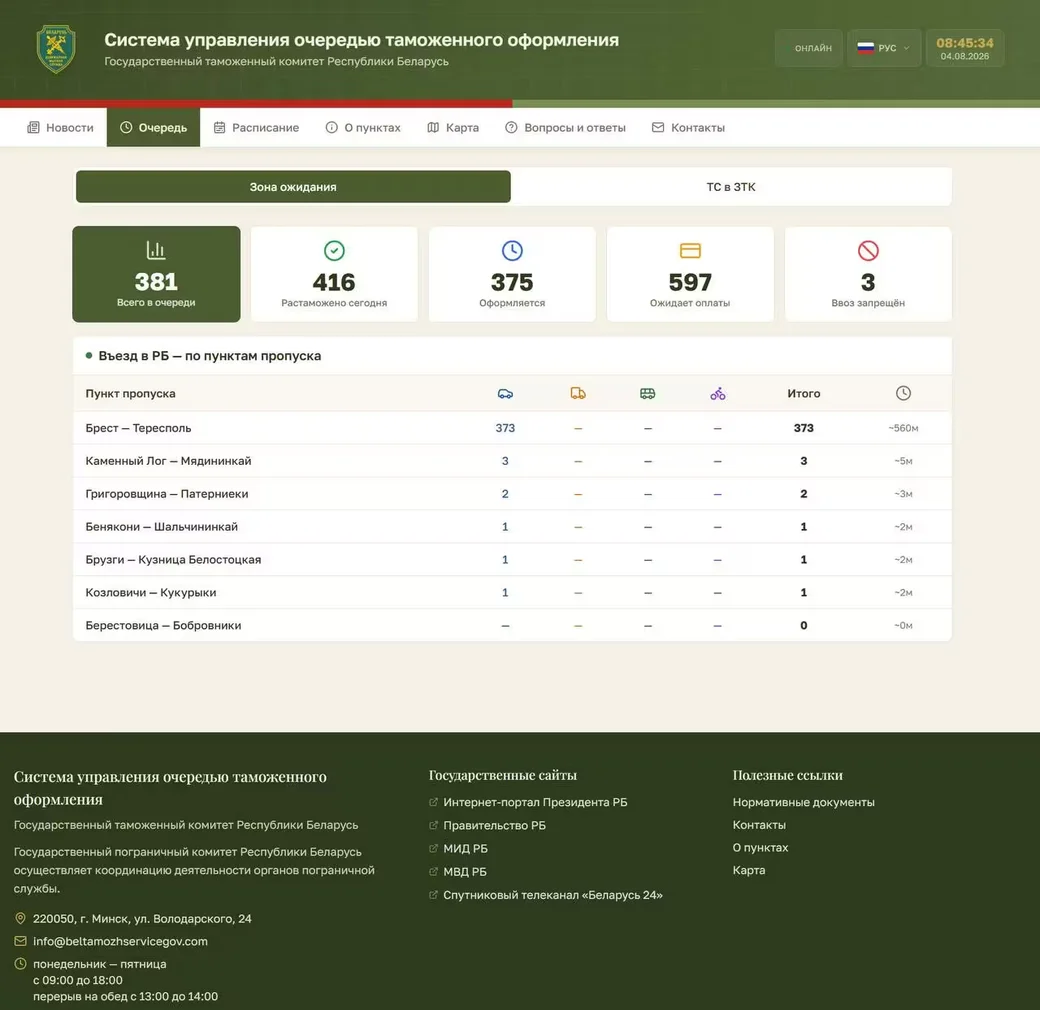Click the info@beltamozhservicegov.com email address
This screenshot has width=1040, height=1010.
120,942
